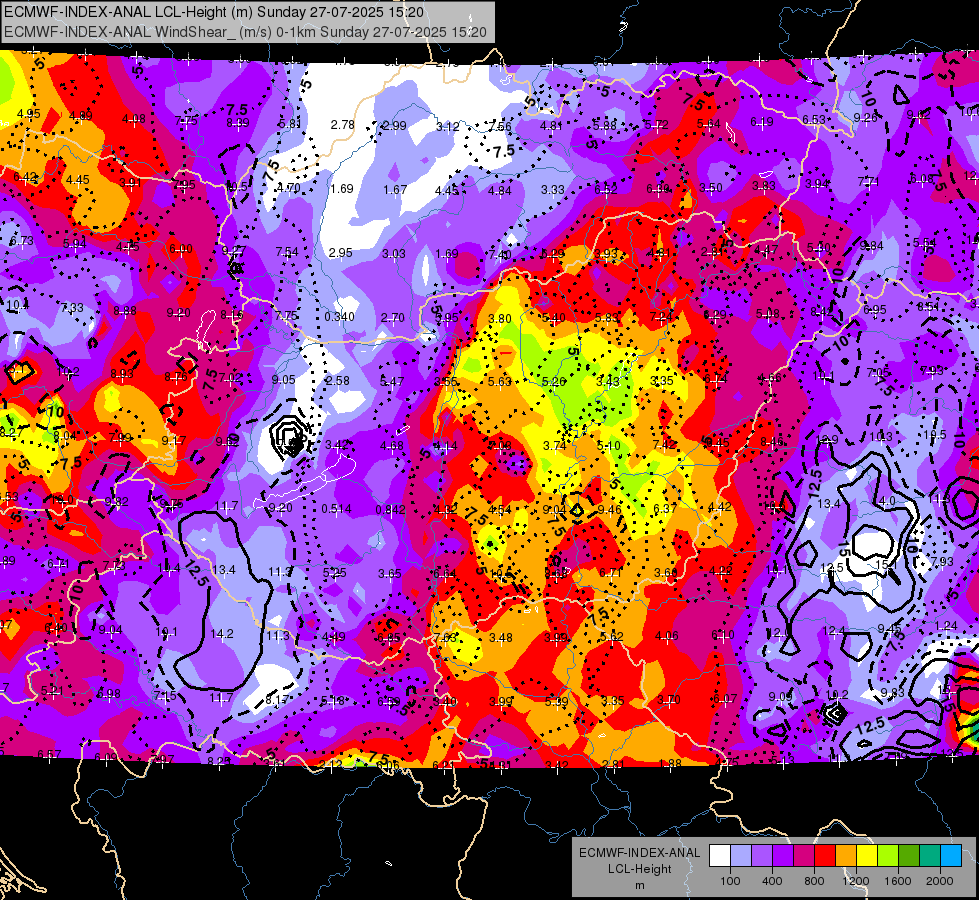Click the grid value 4.95

29,114
